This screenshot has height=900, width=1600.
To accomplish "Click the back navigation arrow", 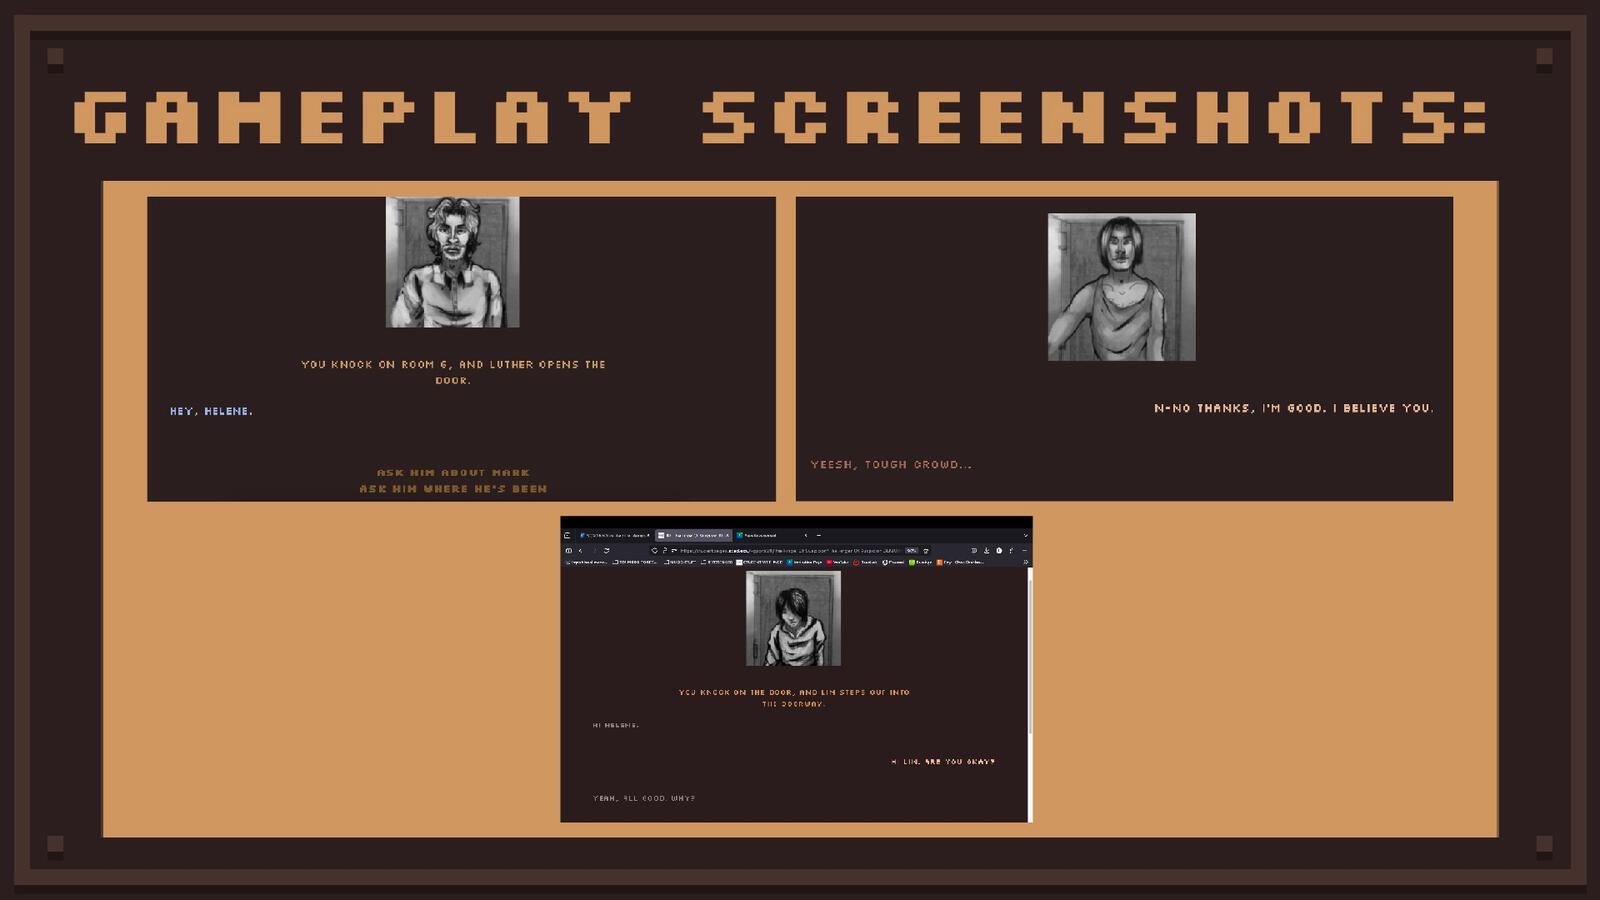I will [581, 550].
